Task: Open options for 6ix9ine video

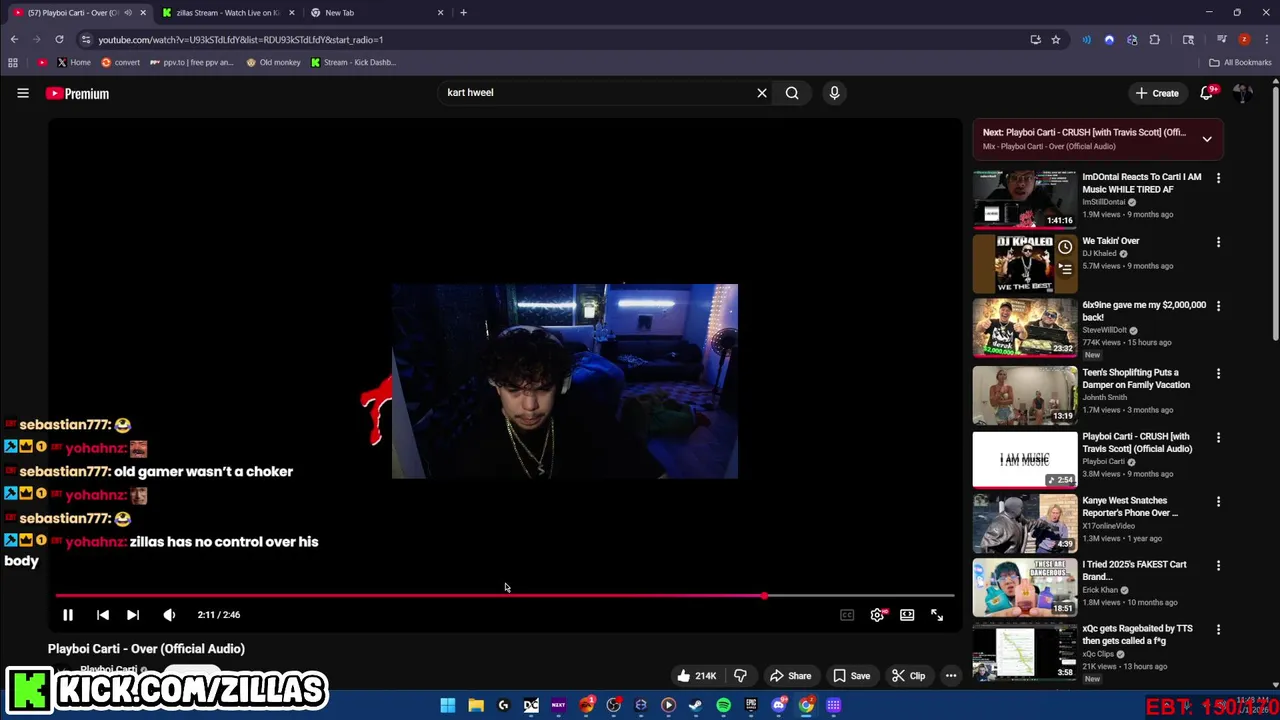Action: 1218,306
